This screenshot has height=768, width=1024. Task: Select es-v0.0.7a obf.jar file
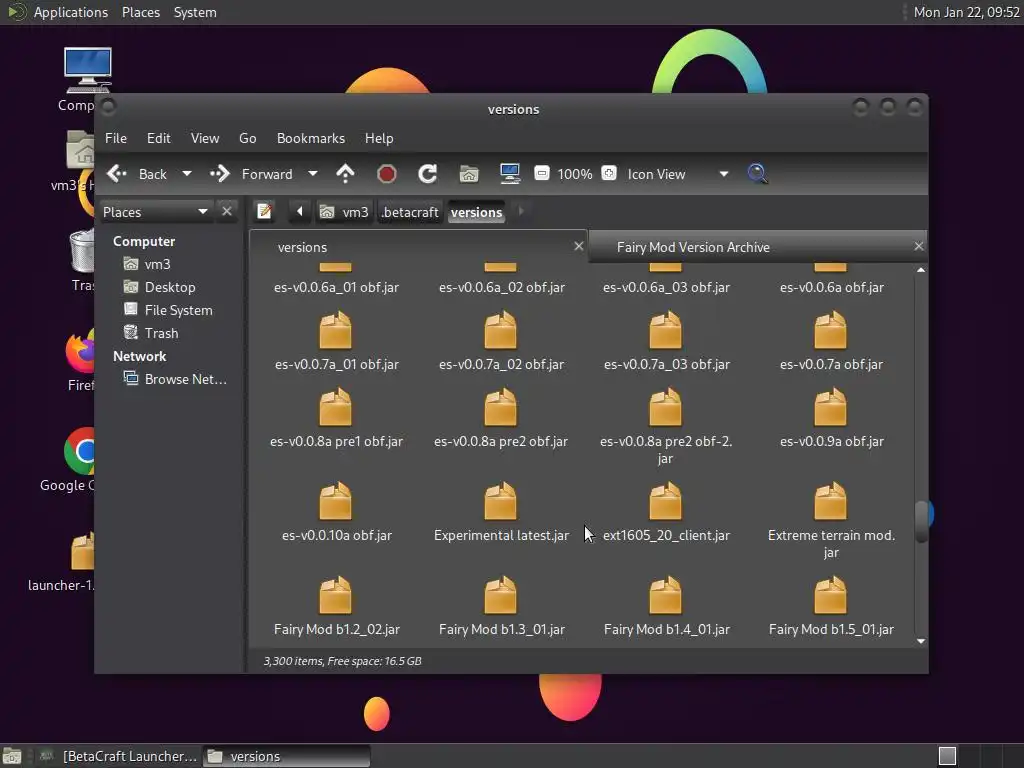[x=831, y=342]
